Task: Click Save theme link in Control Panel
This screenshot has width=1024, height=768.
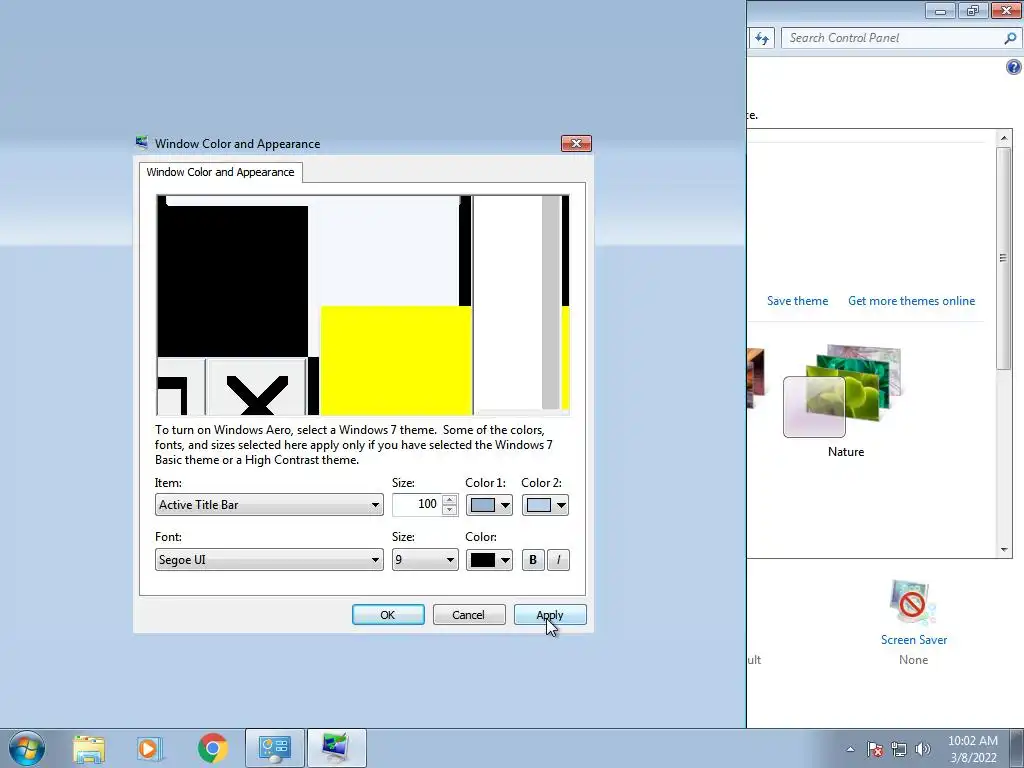Action: point(797,300)
